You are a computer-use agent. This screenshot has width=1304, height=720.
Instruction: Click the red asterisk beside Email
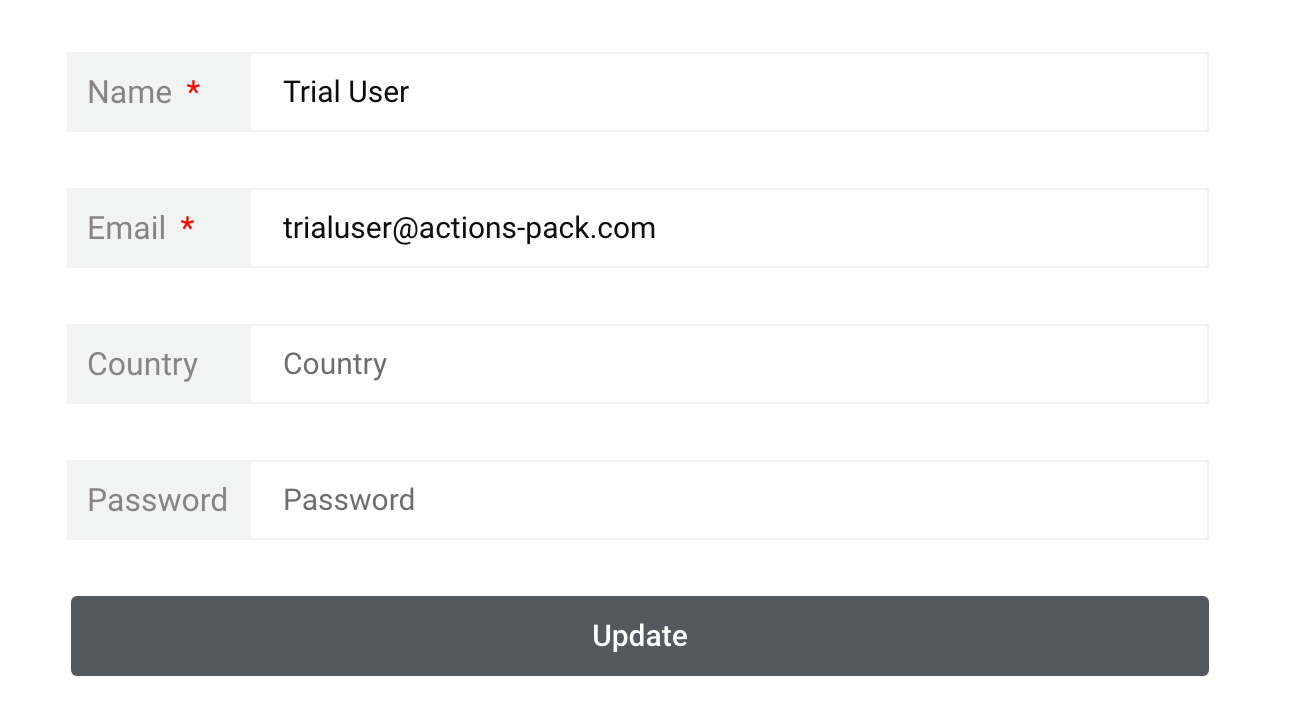tap(187, 226)
